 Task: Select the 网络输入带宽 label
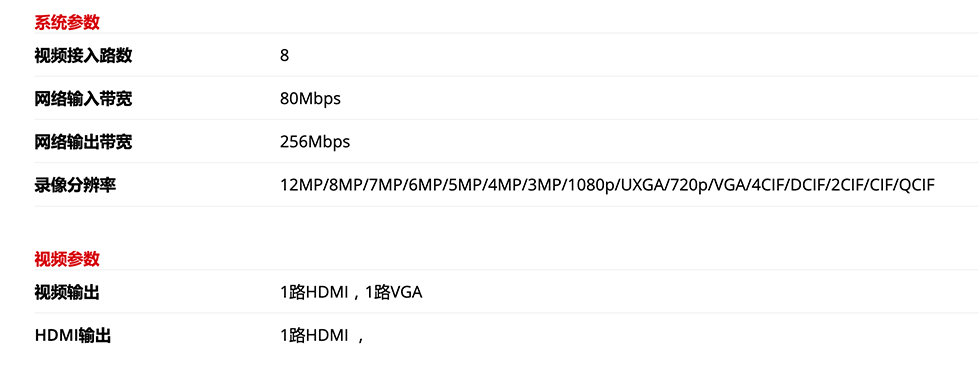[83, 99]
